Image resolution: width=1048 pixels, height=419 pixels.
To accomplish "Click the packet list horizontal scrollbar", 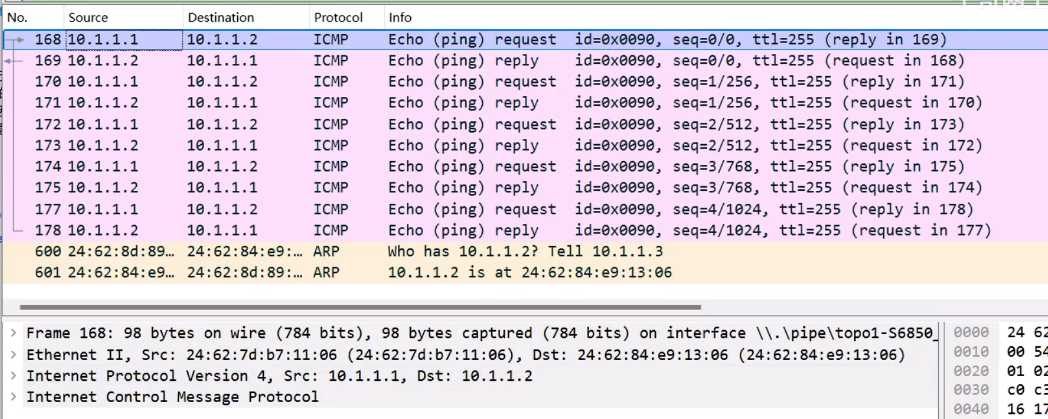I will pos(360,307).
